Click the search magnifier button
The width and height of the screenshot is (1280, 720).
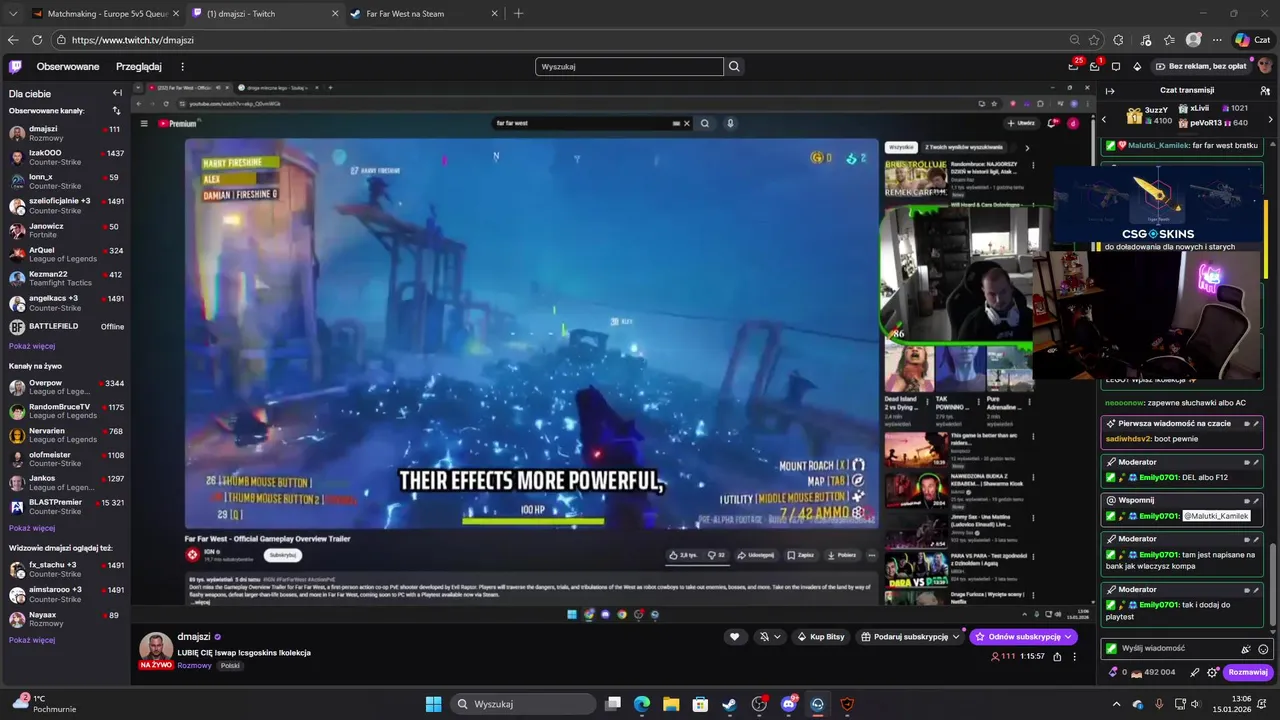[735, 66]
